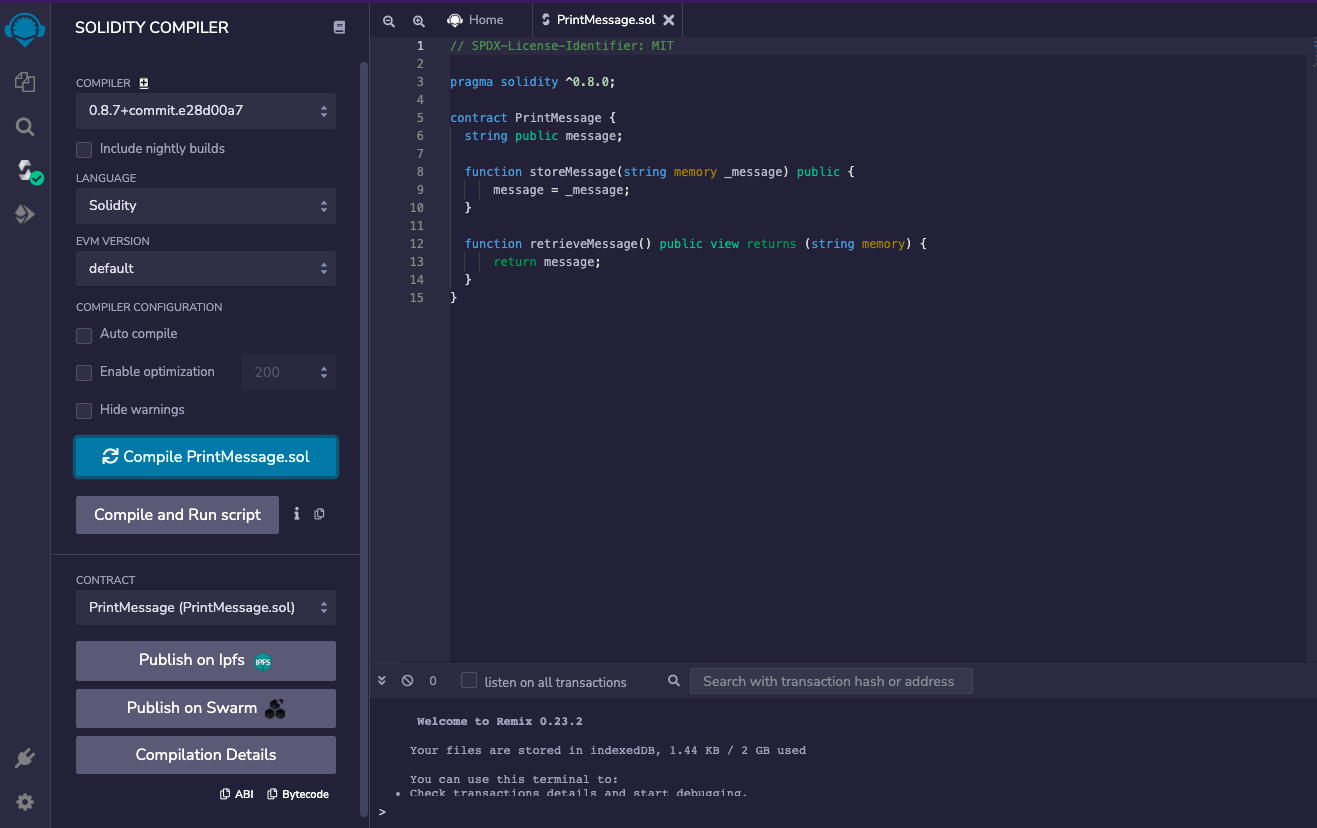Open the Contract dropdown PrintMessage (PrintMessage.sol)
This screenshot has height=828, width=1317.
pos(206,608)
